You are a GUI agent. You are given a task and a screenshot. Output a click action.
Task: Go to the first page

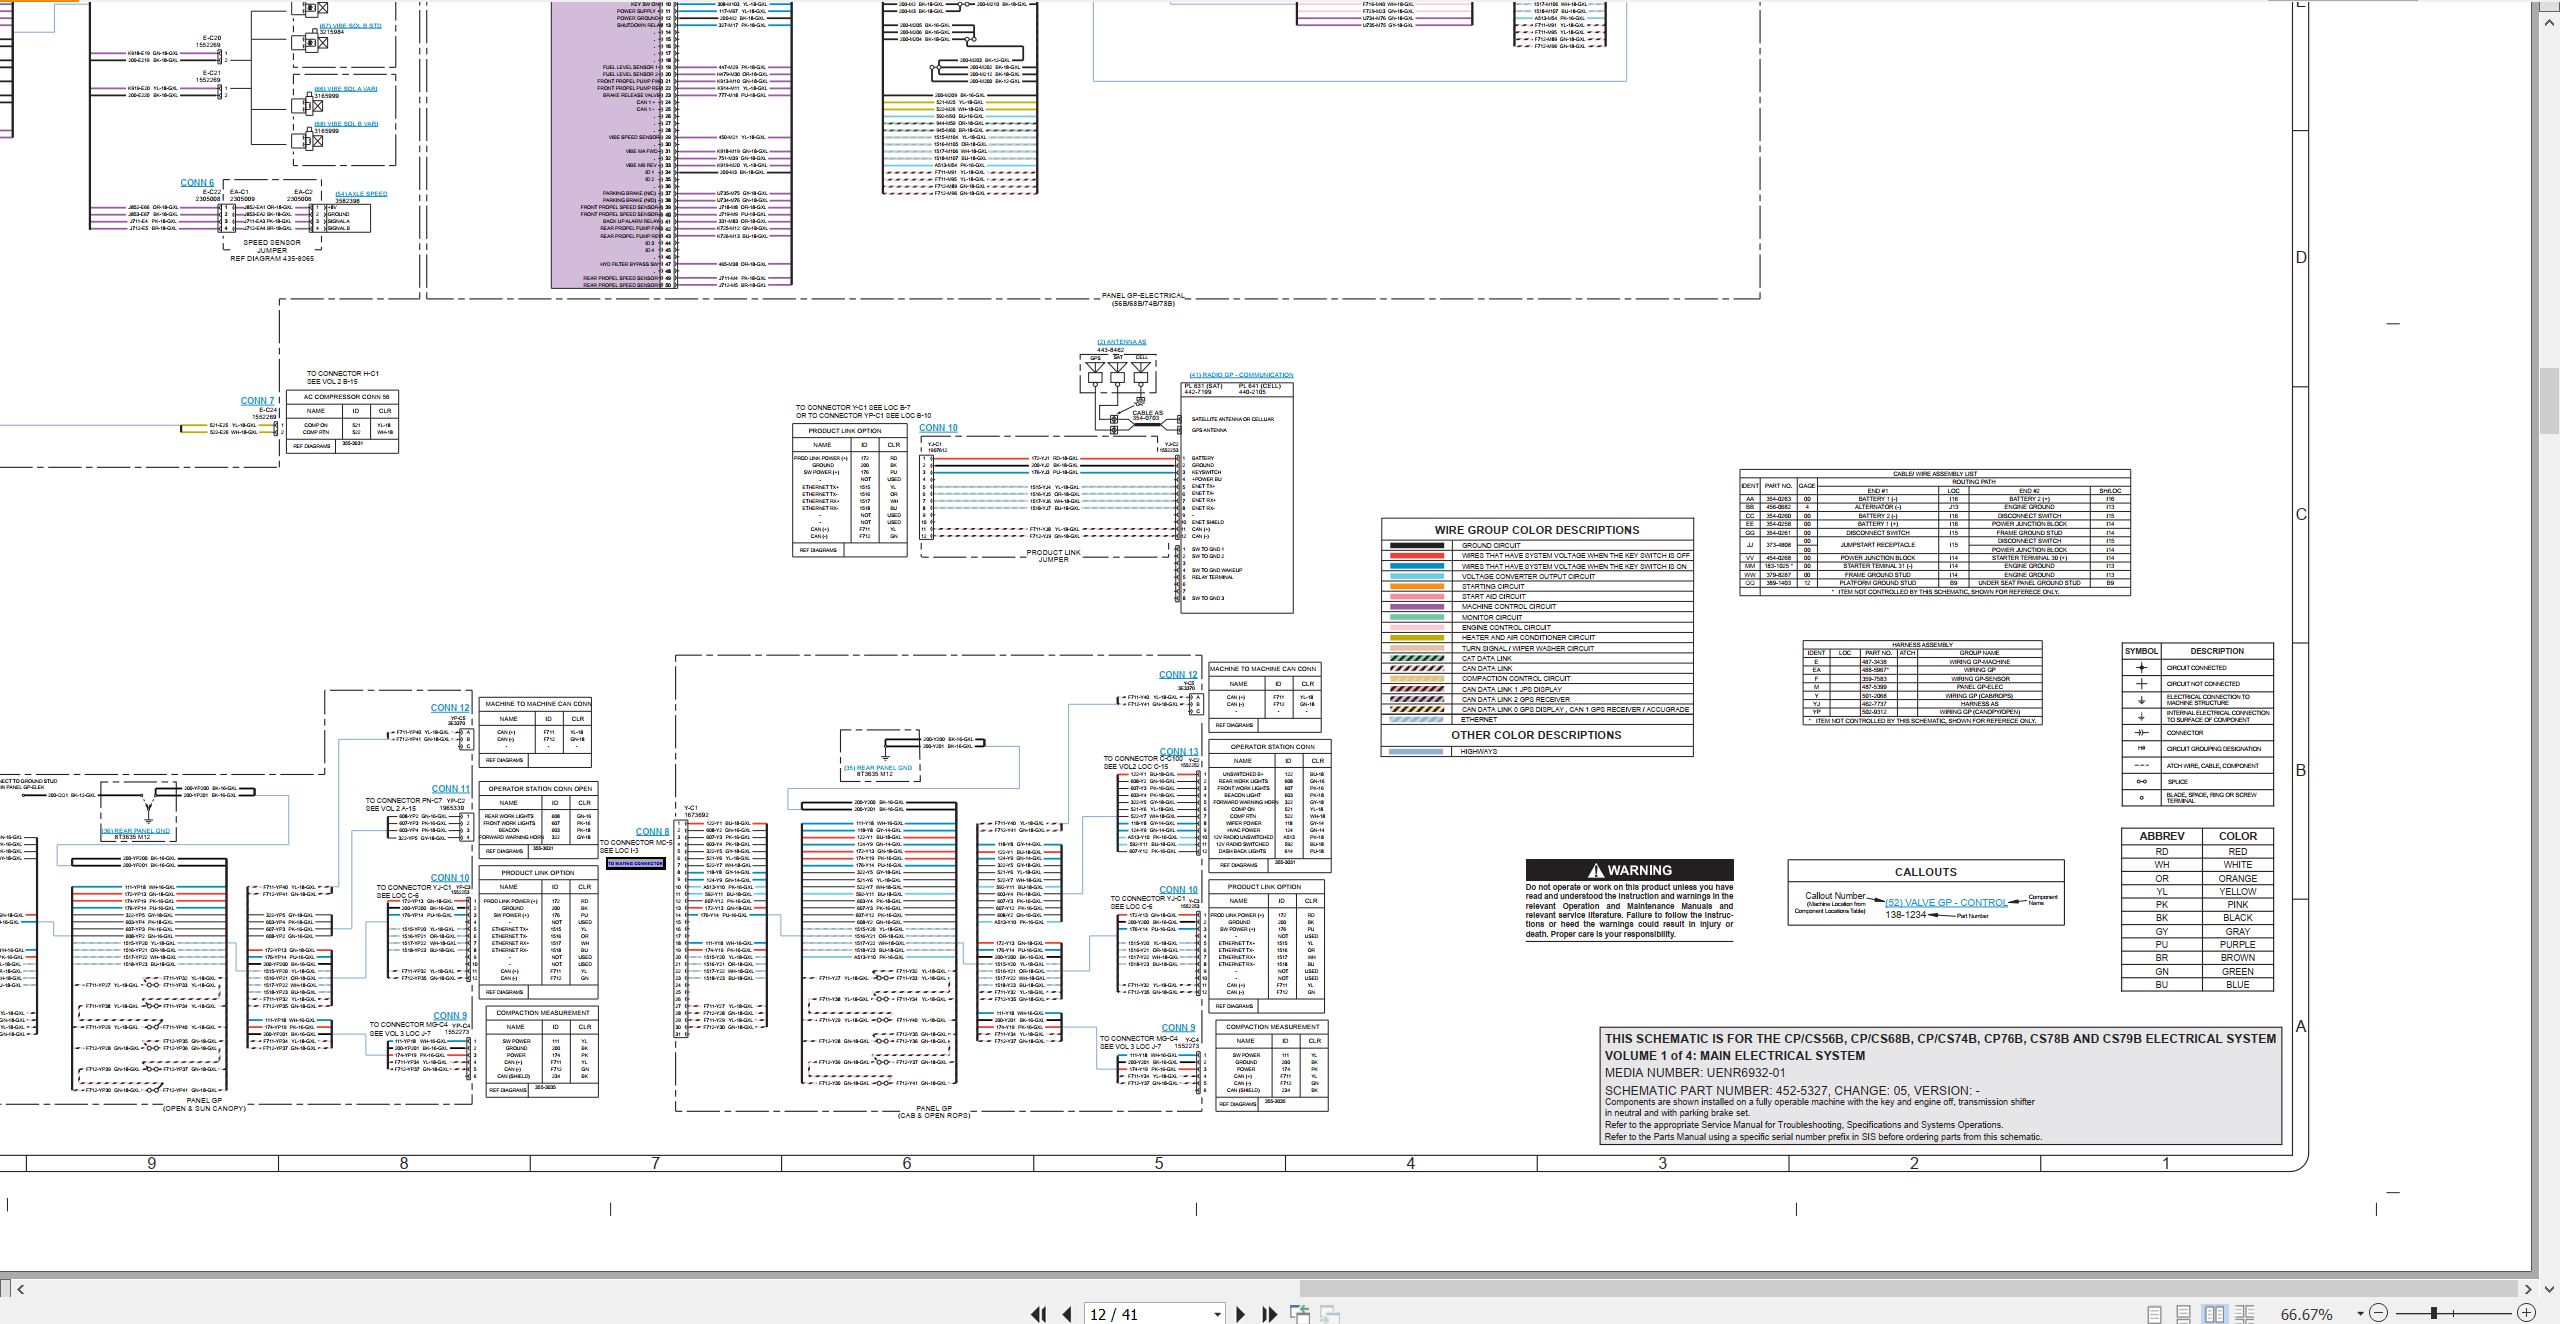click(x=1039, y=1314)
